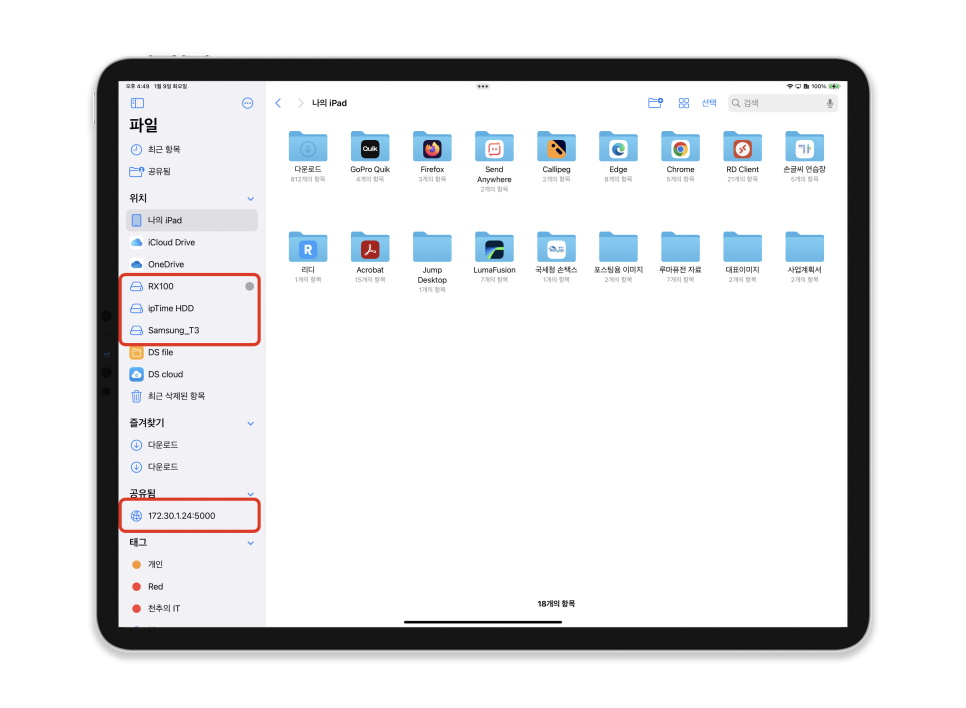Open iCloud Drive location

(x=192, y=242)
